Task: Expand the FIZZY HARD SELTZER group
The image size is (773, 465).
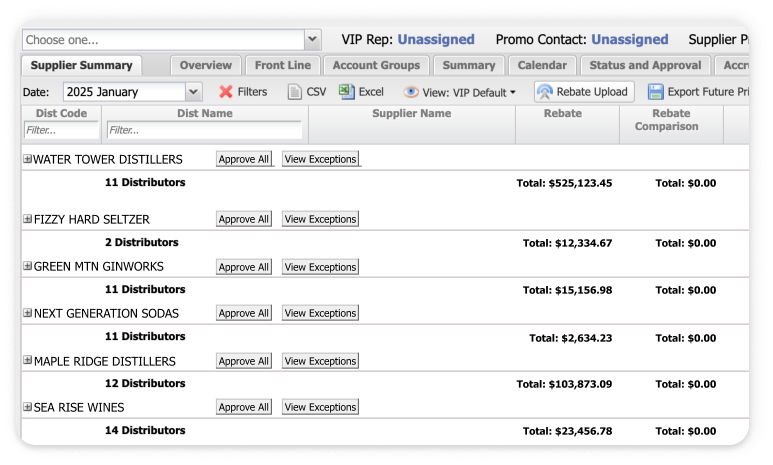Action: [x=27, y=219]
